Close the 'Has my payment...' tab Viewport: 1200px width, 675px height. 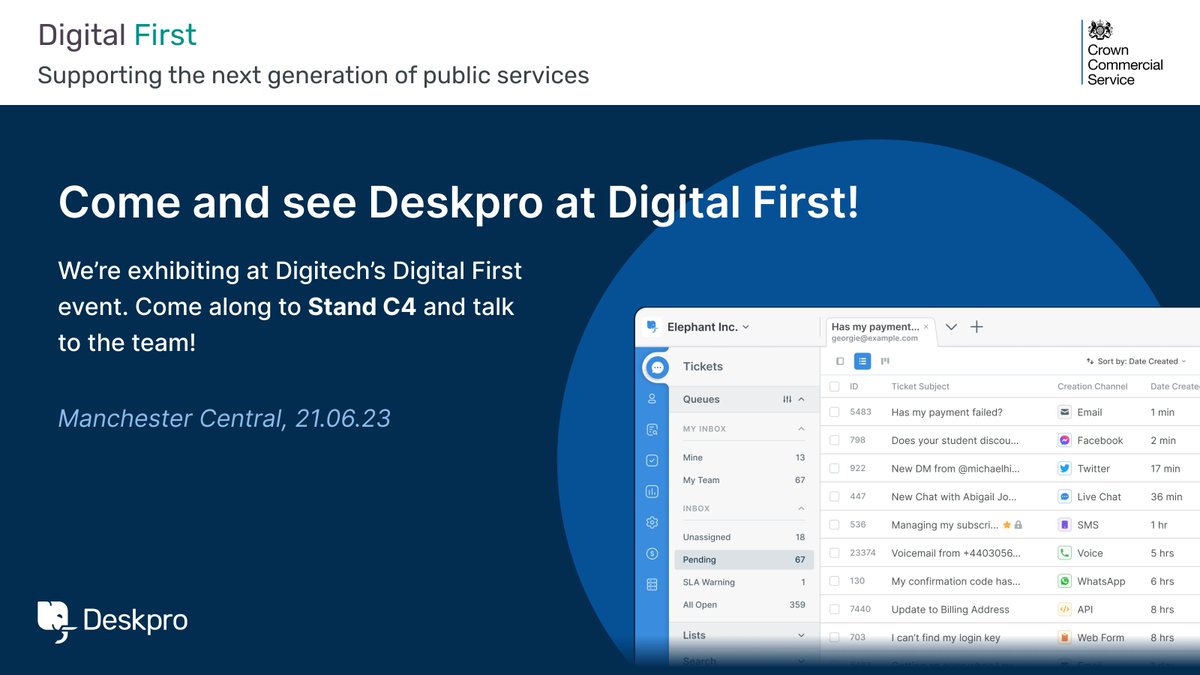coord(926,327)
